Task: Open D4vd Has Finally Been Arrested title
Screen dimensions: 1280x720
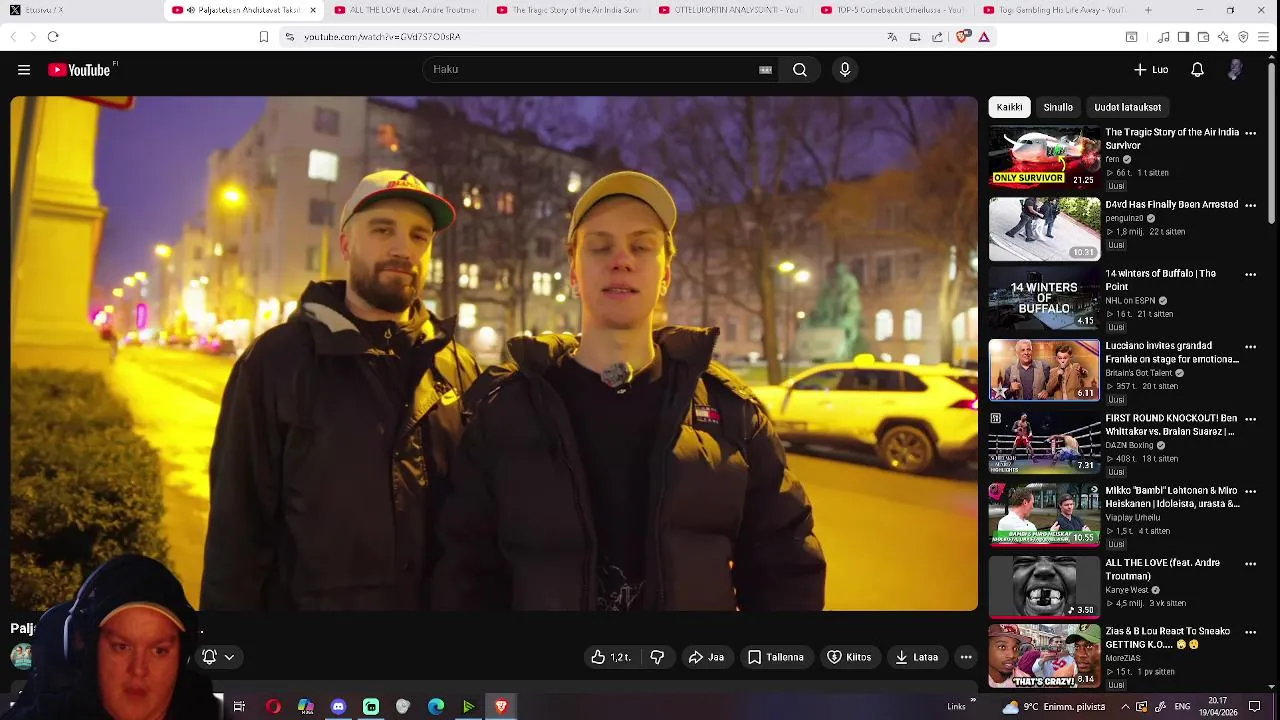Action: click(x=1172, y=204)
